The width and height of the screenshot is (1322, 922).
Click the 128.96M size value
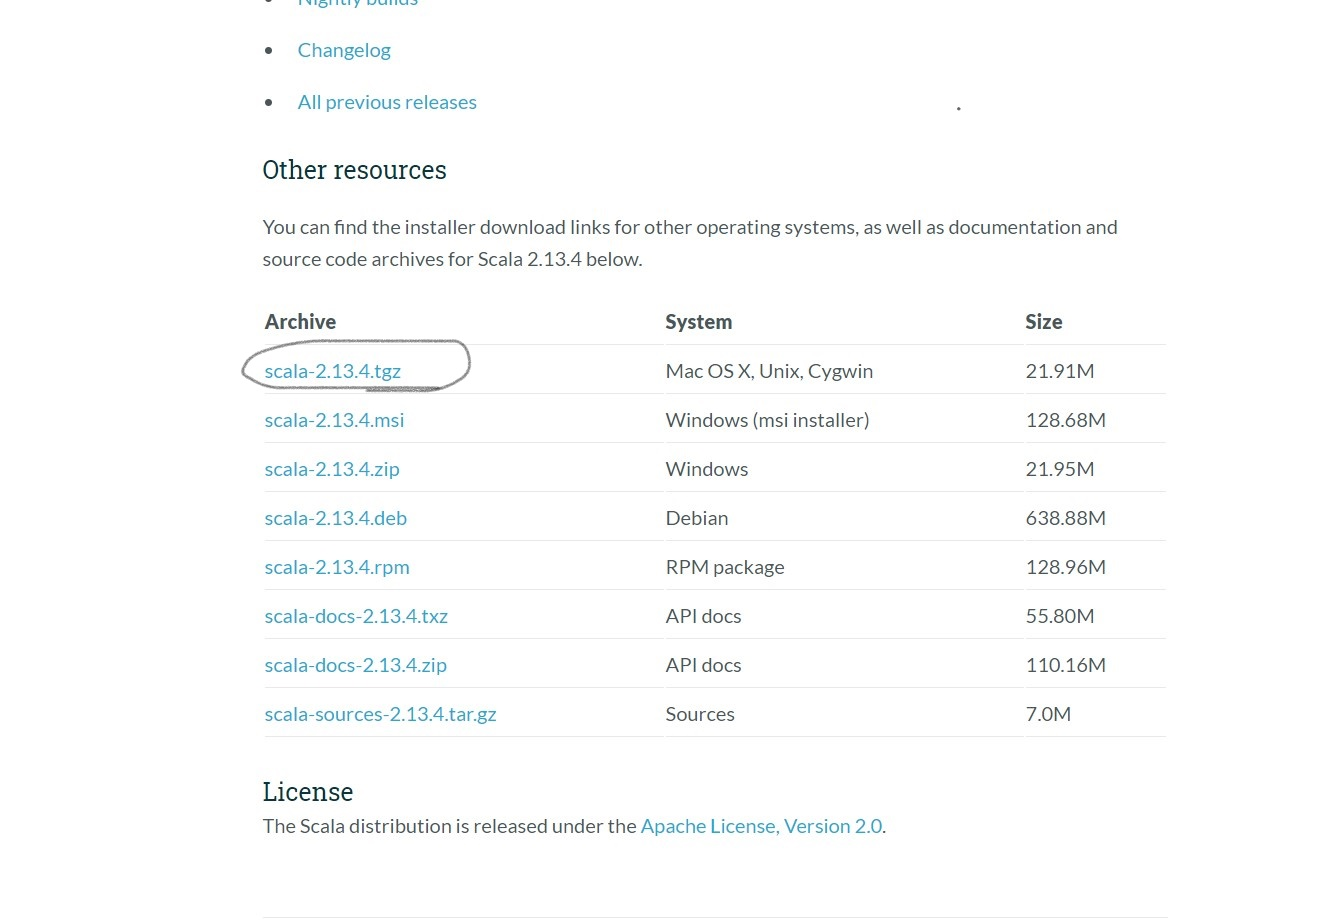pyautogui.click(x=1066, y=567)
